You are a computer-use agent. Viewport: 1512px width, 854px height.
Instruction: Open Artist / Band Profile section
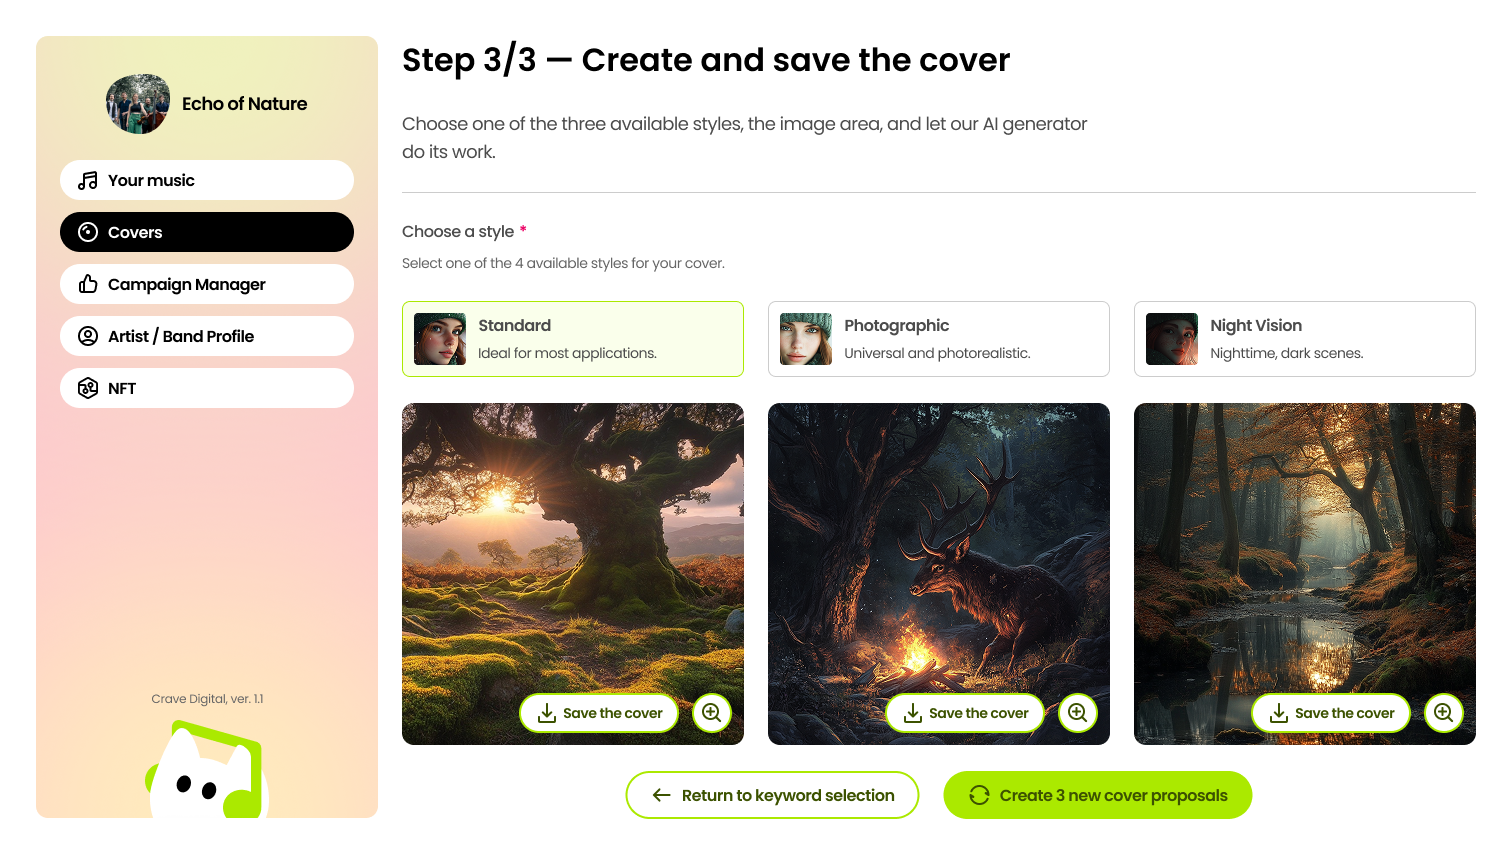[x=207, y=336]
